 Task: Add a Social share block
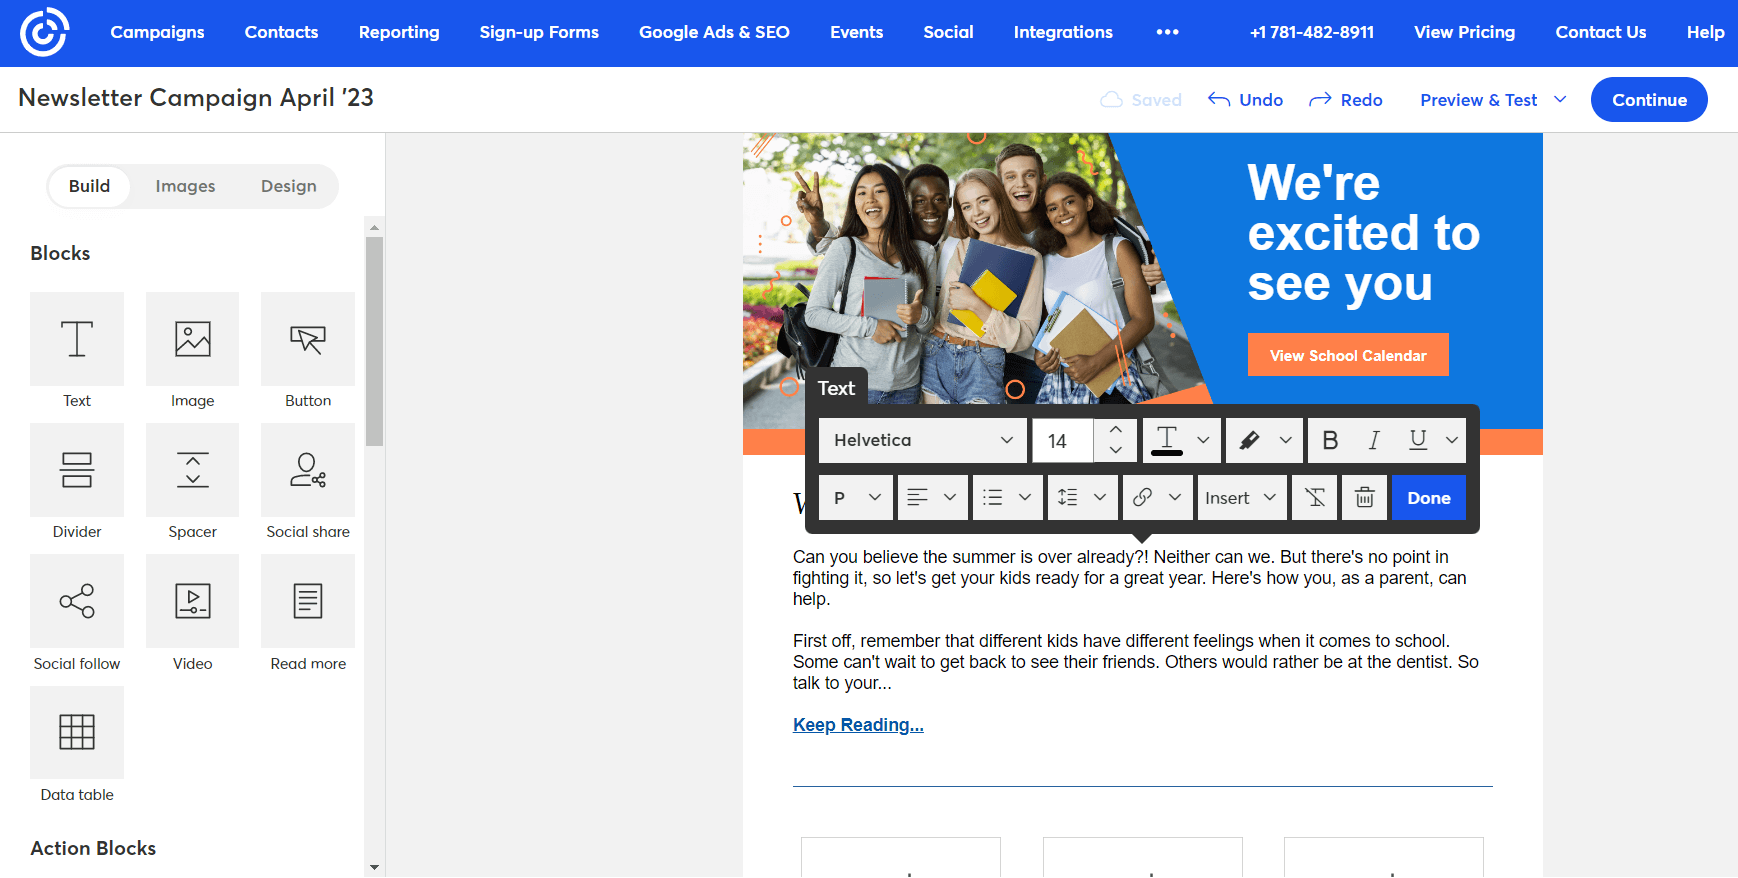tap(308, 470)
